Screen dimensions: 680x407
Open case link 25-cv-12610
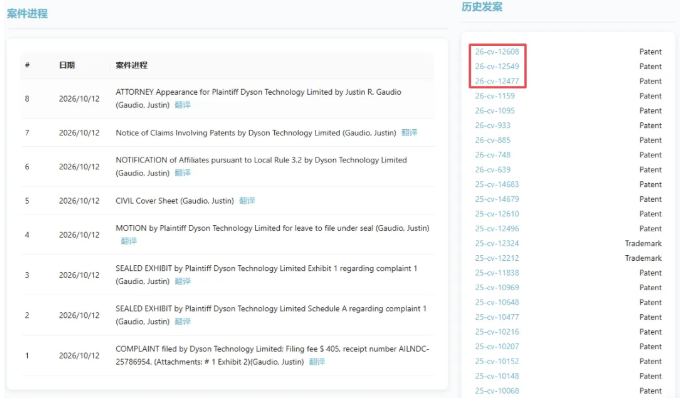[497, 214]
